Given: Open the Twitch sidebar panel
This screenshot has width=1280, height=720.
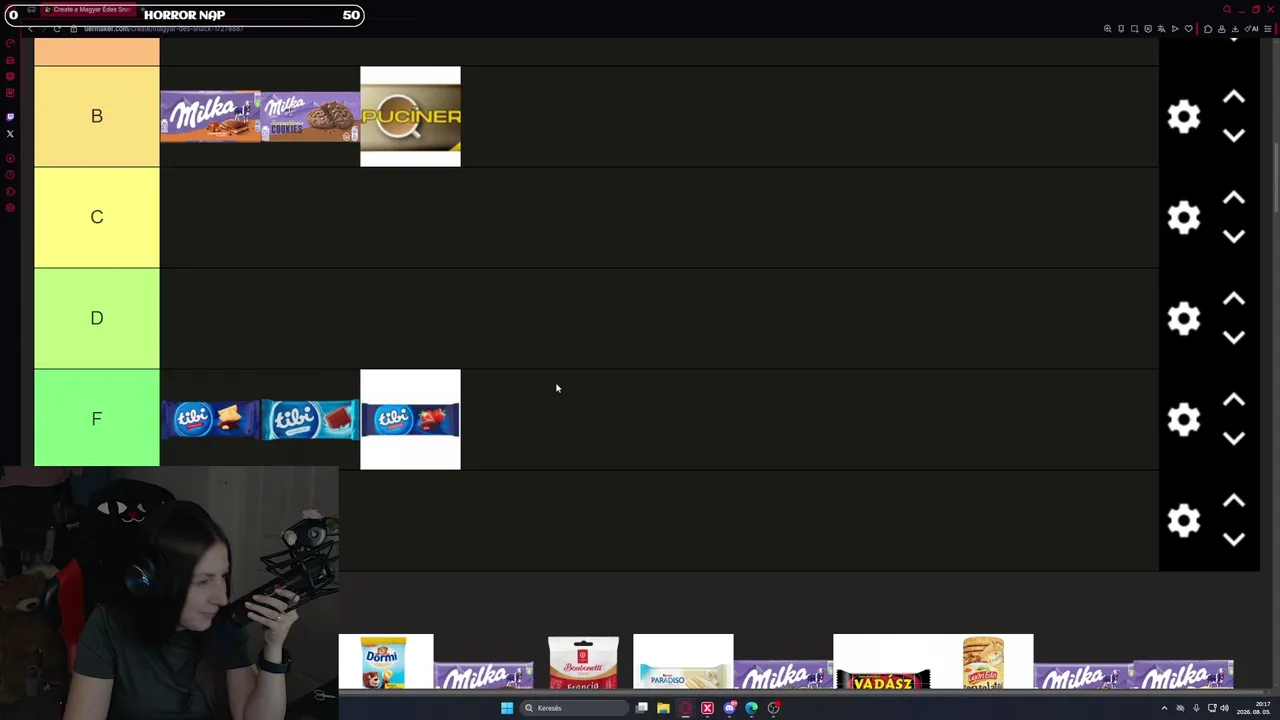Looking at the screenshot, I should (x=10, y=117).
